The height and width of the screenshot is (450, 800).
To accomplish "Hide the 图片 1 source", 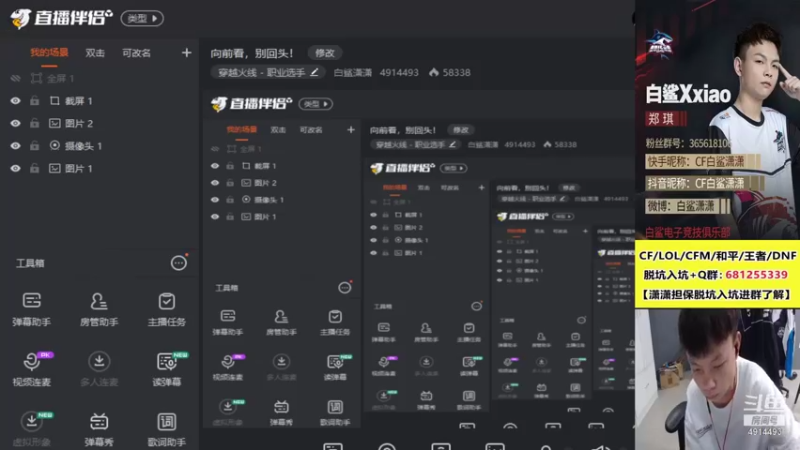I will click(15, 168).
